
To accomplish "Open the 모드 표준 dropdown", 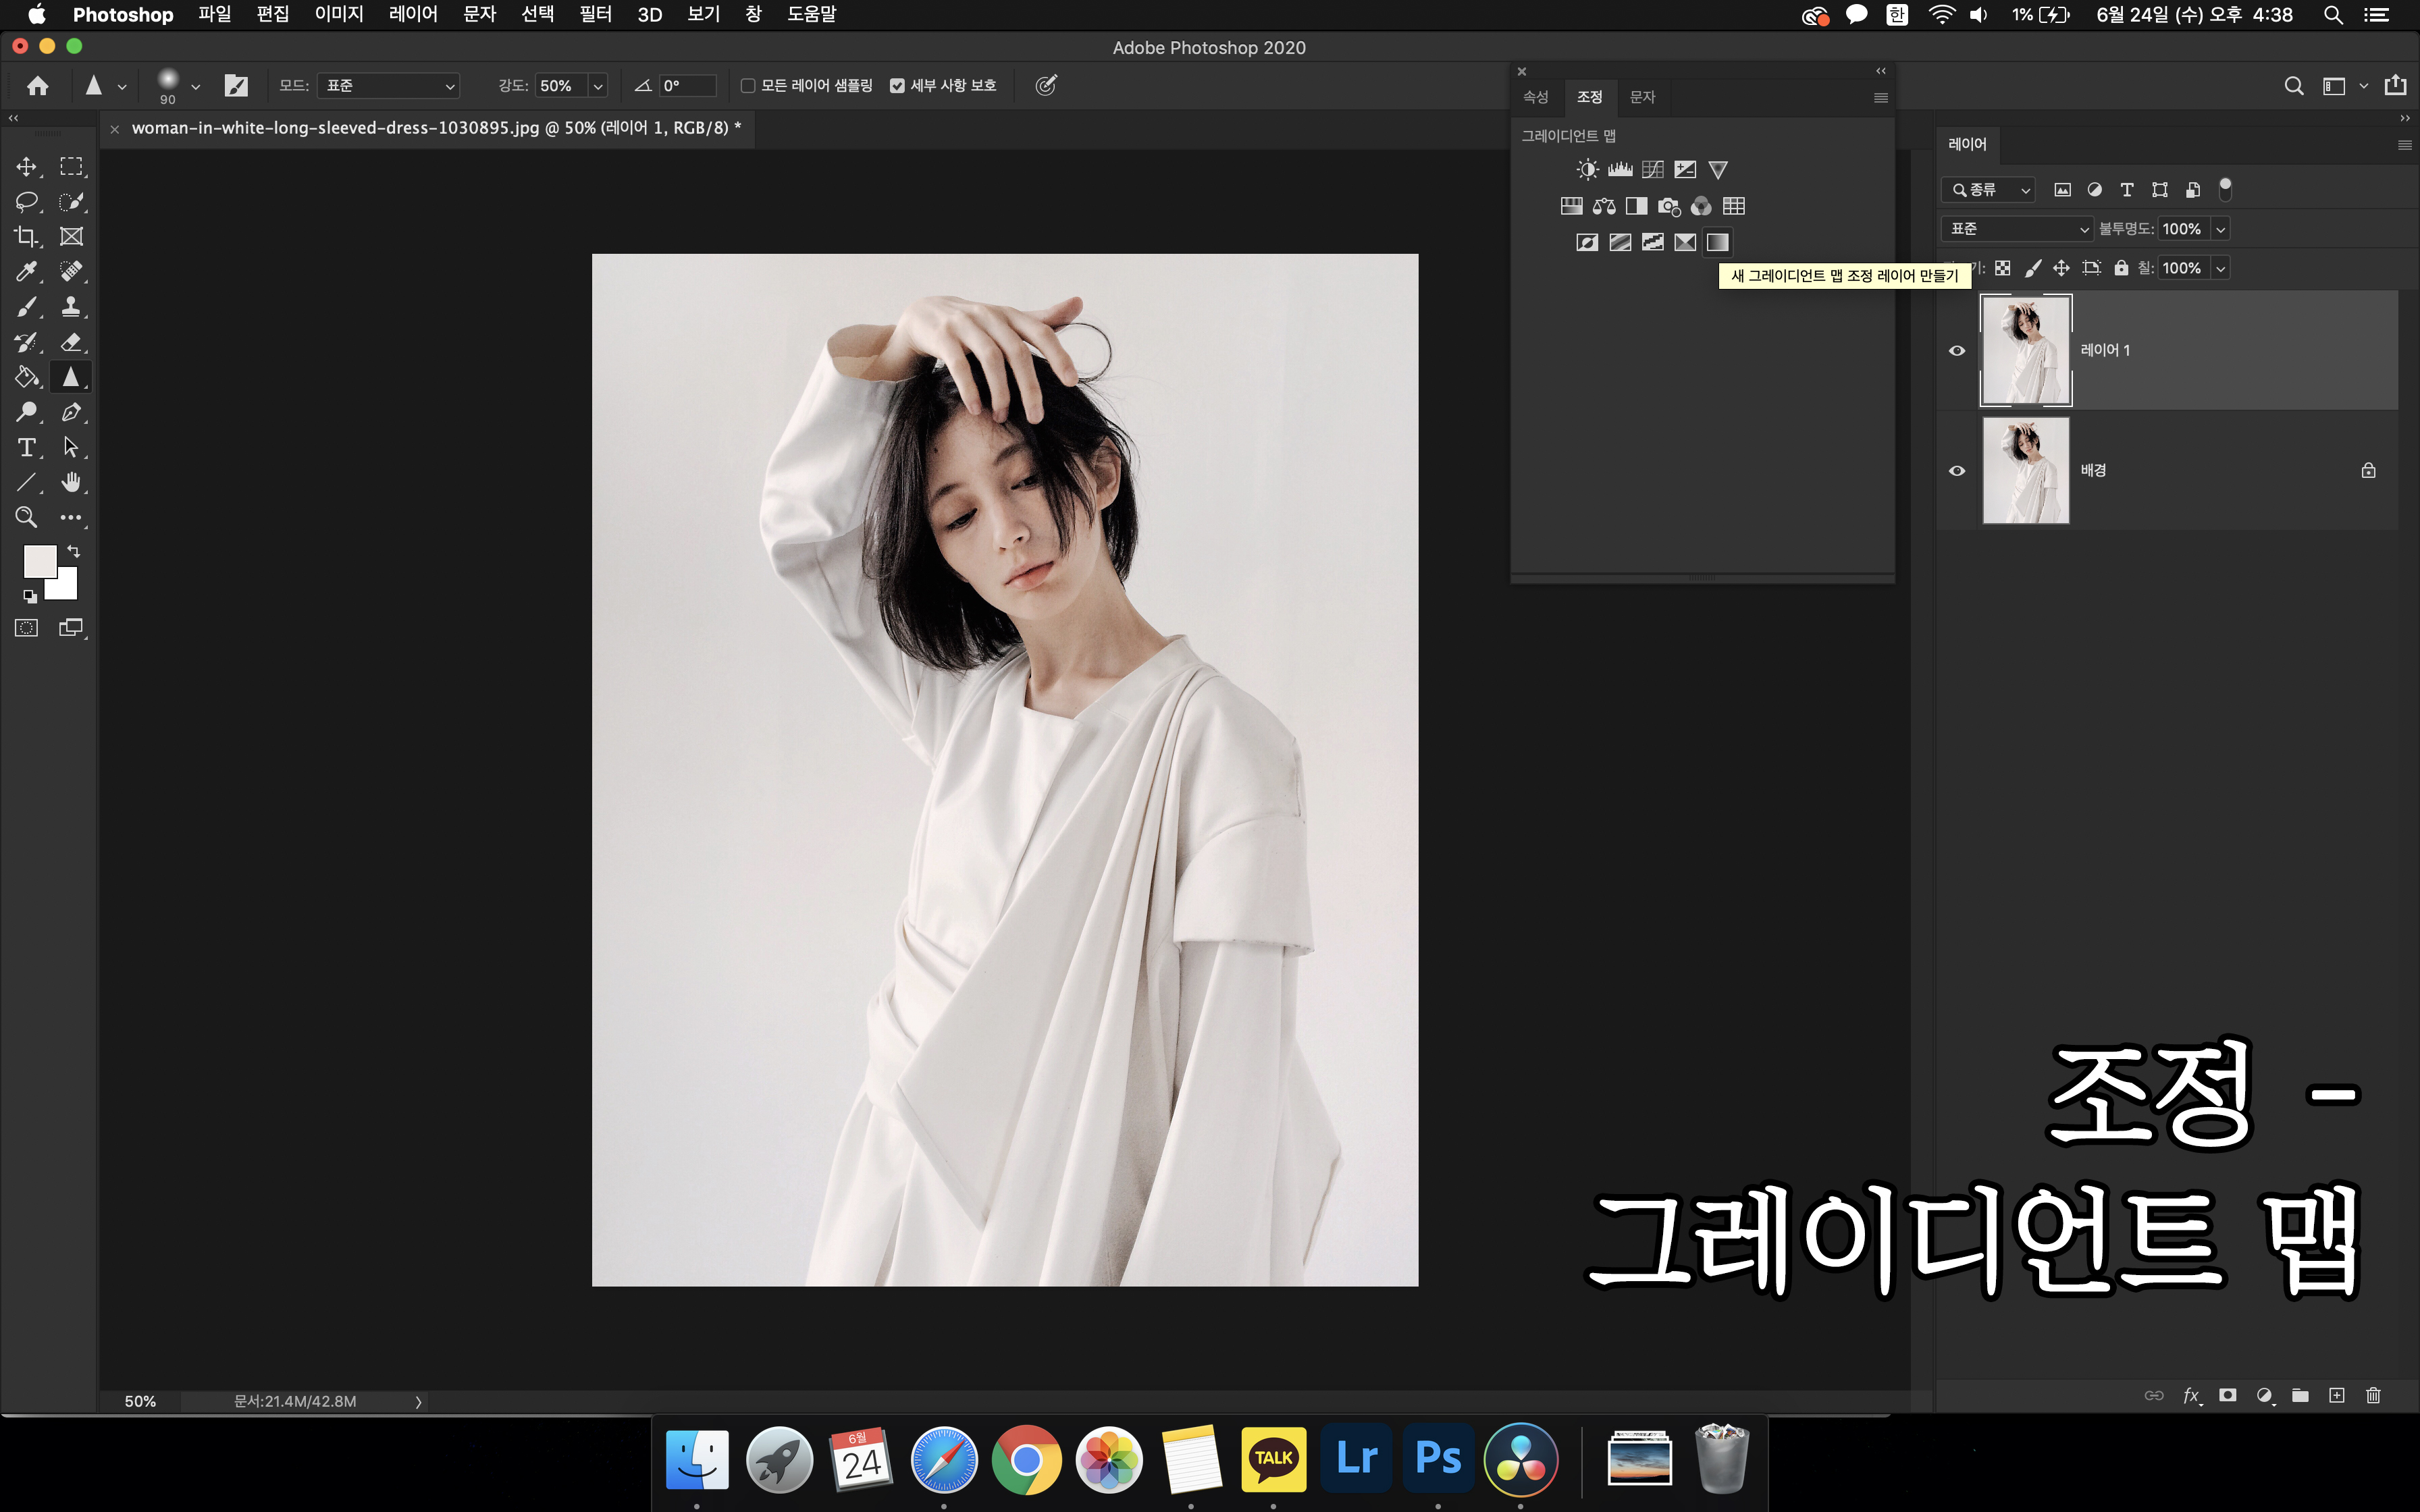I will tap(388, 86).
